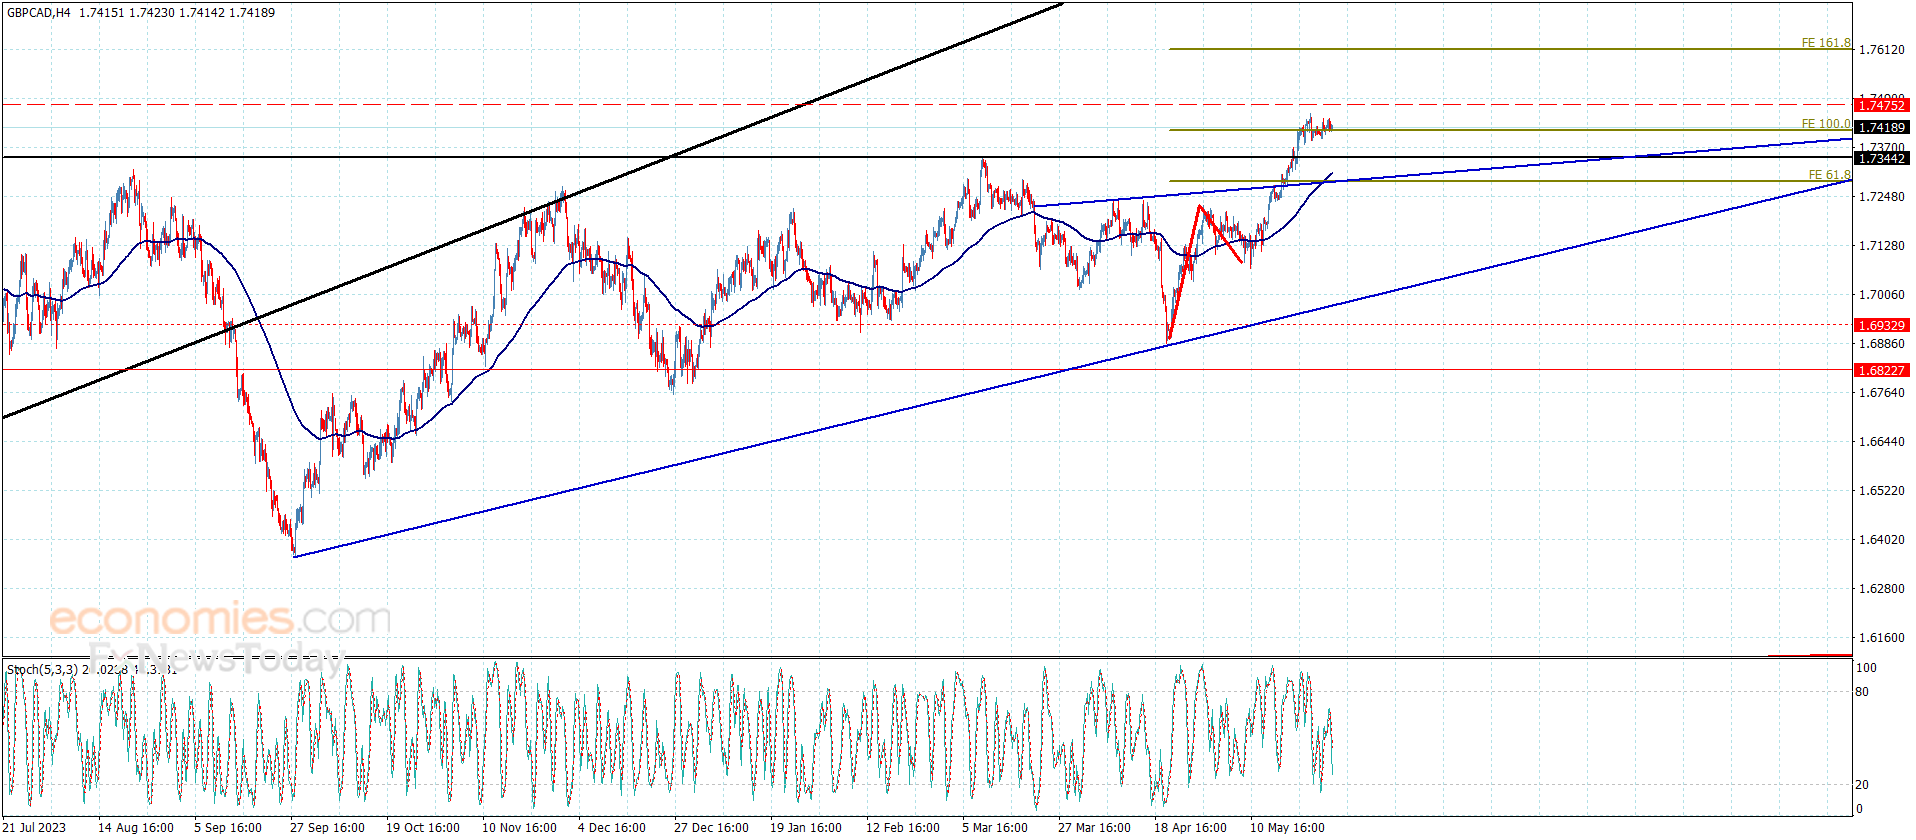
Task: Click the 1.71280 price axis value
Action: [x=1881, y=246]
